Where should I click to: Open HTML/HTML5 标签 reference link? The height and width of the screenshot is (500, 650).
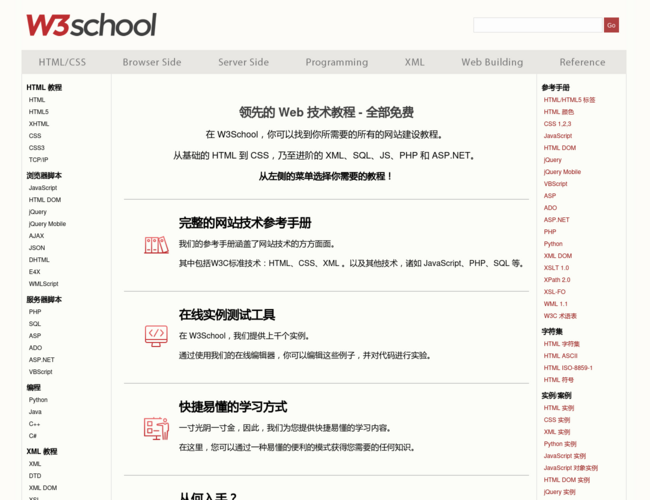click(569, 100)
